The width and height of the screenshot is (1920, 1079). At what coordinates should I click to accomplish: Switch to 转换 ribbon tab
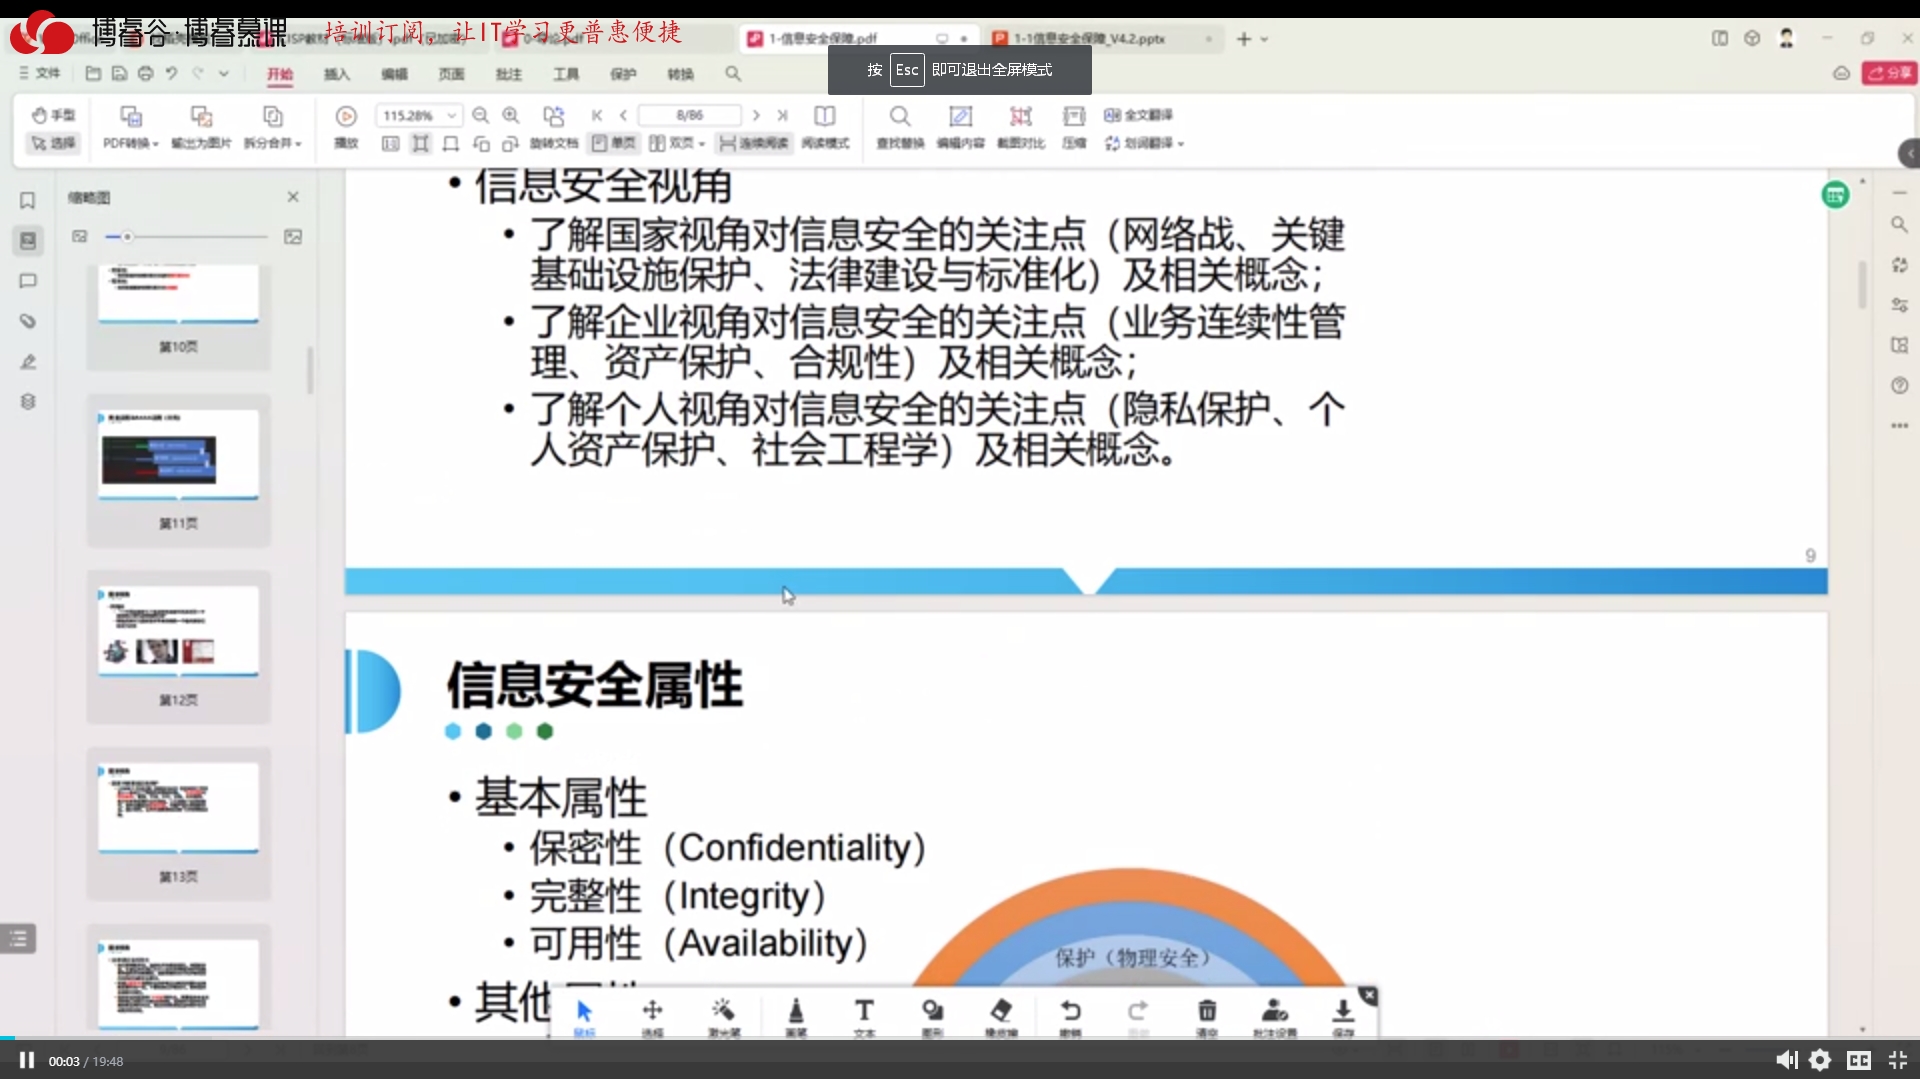(x=680, y=74)
